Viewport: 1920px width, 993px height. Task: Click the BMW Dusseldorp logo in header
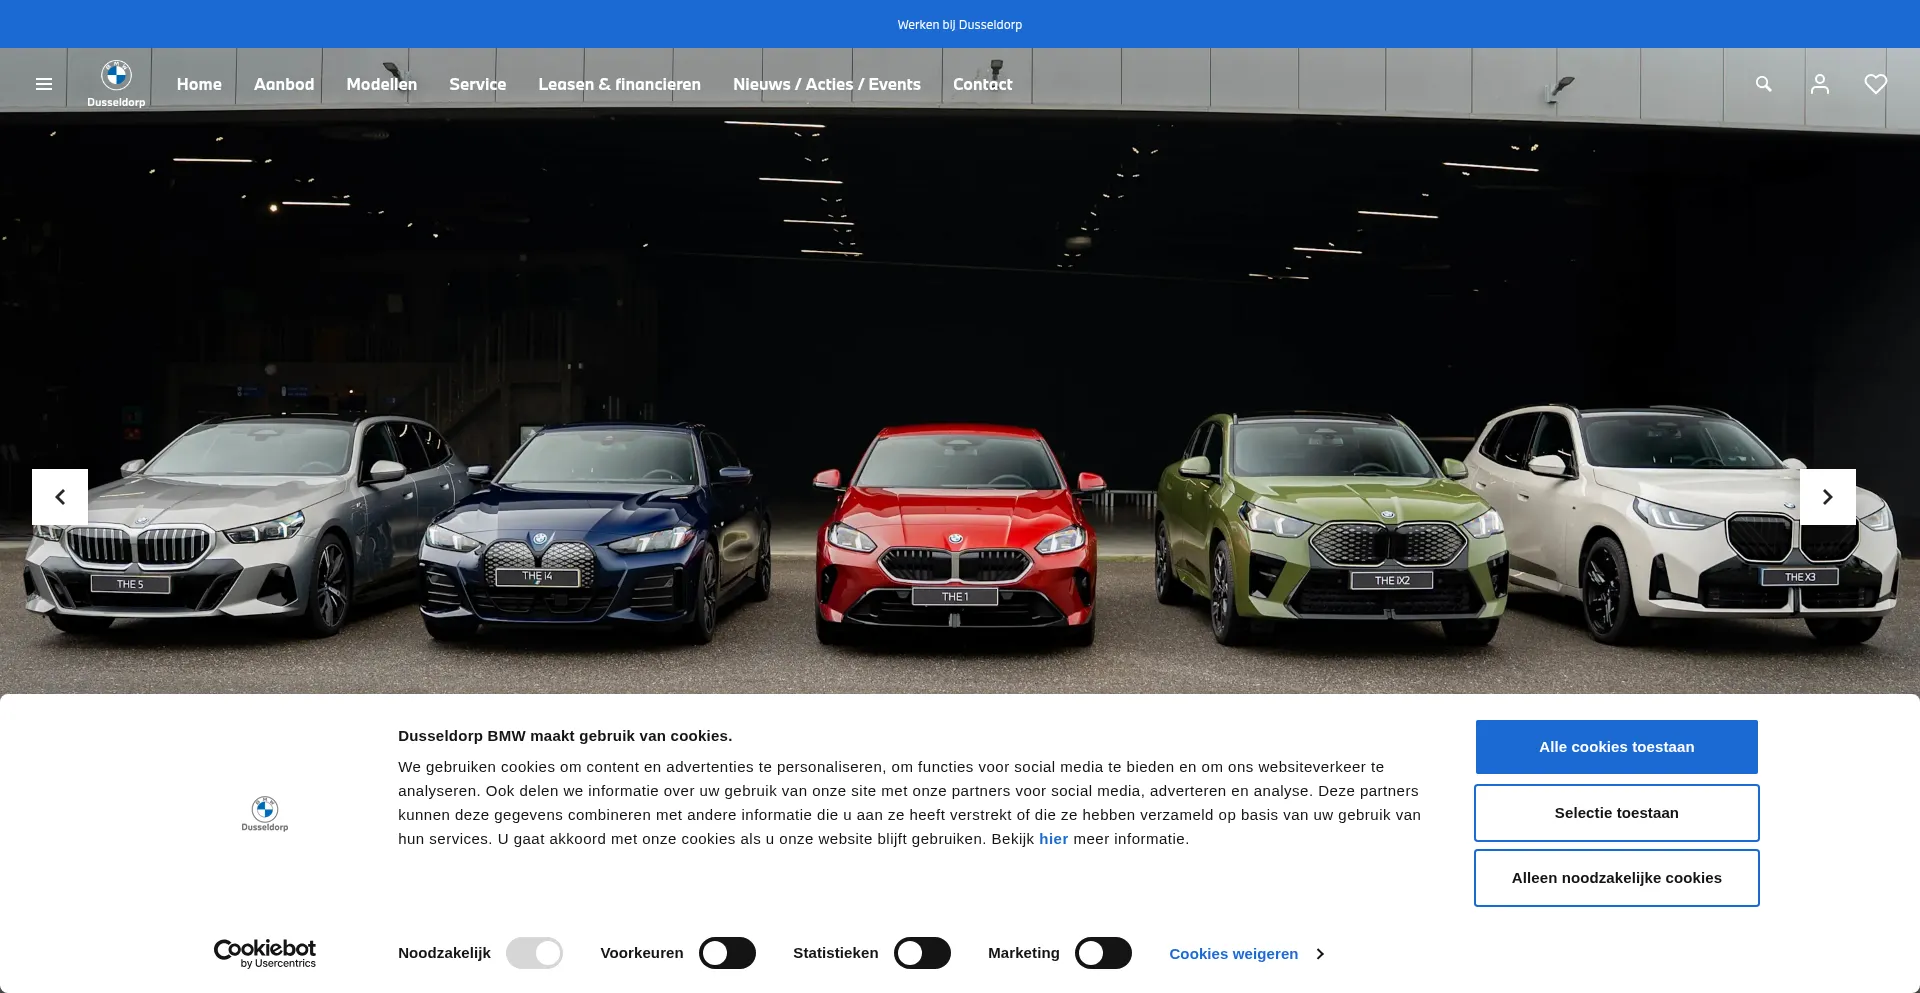pos(116,83)
